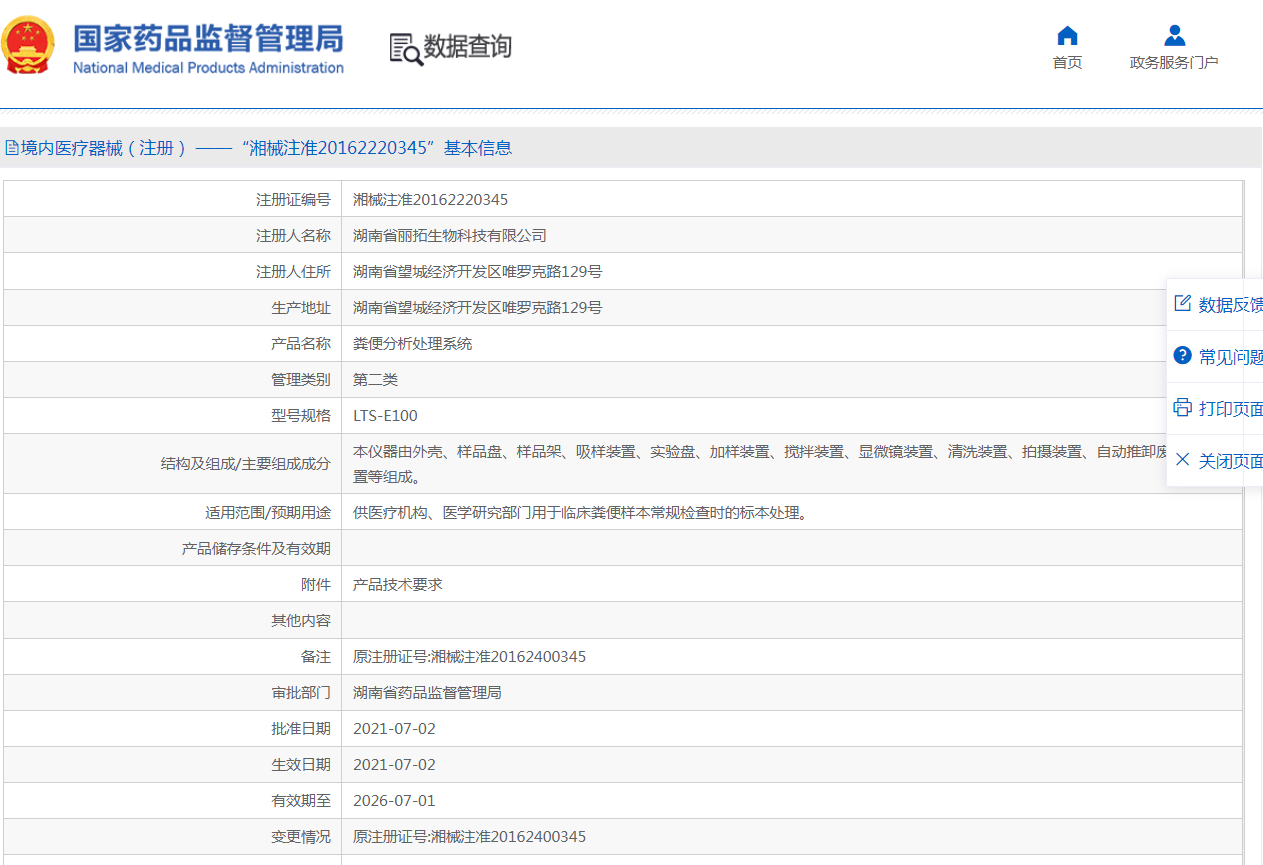
Task: Click the 变更情况 value text
Action: pyautogui.click(x=469, y=837)
